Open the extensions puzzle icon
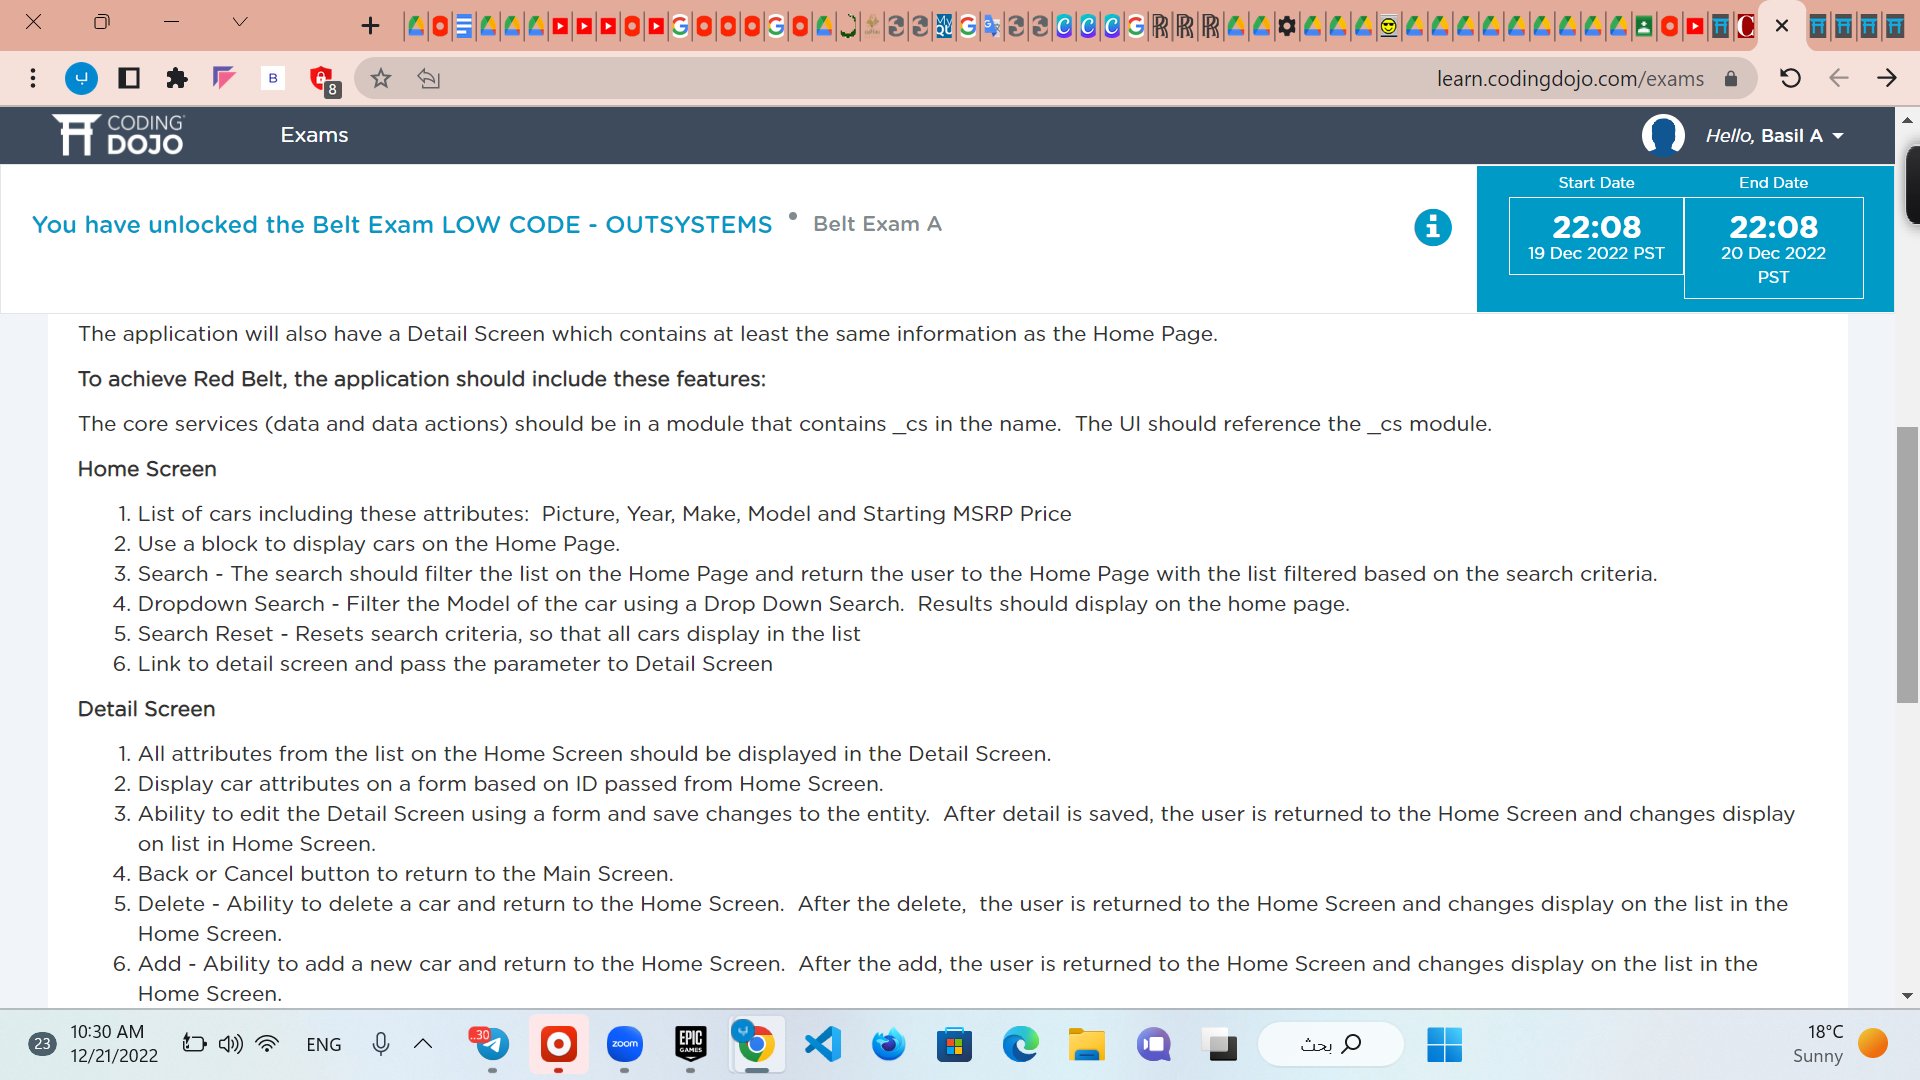 [x=177, y=78]
